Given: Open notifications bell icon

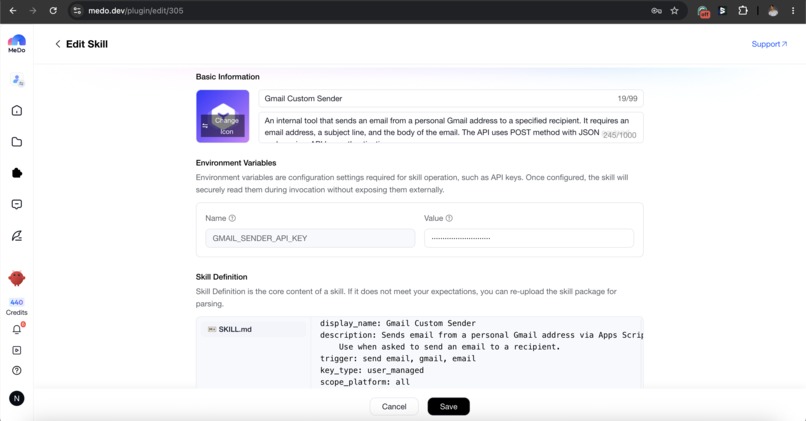Looking at the screenshot, I should pyautogui.click(x=17, y=330).
